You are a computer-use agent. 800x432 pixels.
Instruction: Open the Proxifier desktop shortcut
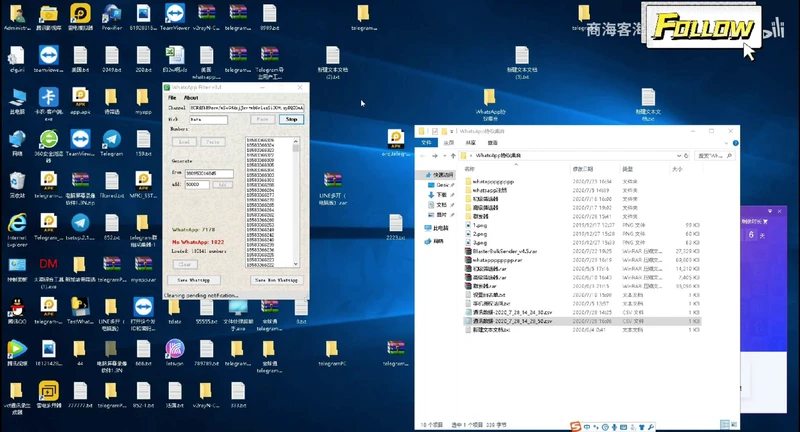tap(112, 17)
